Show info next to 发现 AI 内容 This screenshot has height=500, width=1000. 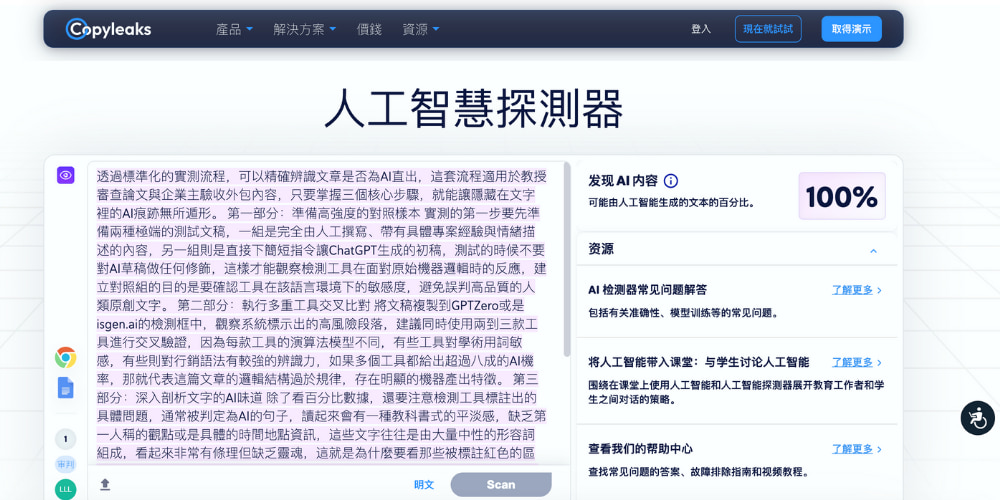tap(671, 181)
